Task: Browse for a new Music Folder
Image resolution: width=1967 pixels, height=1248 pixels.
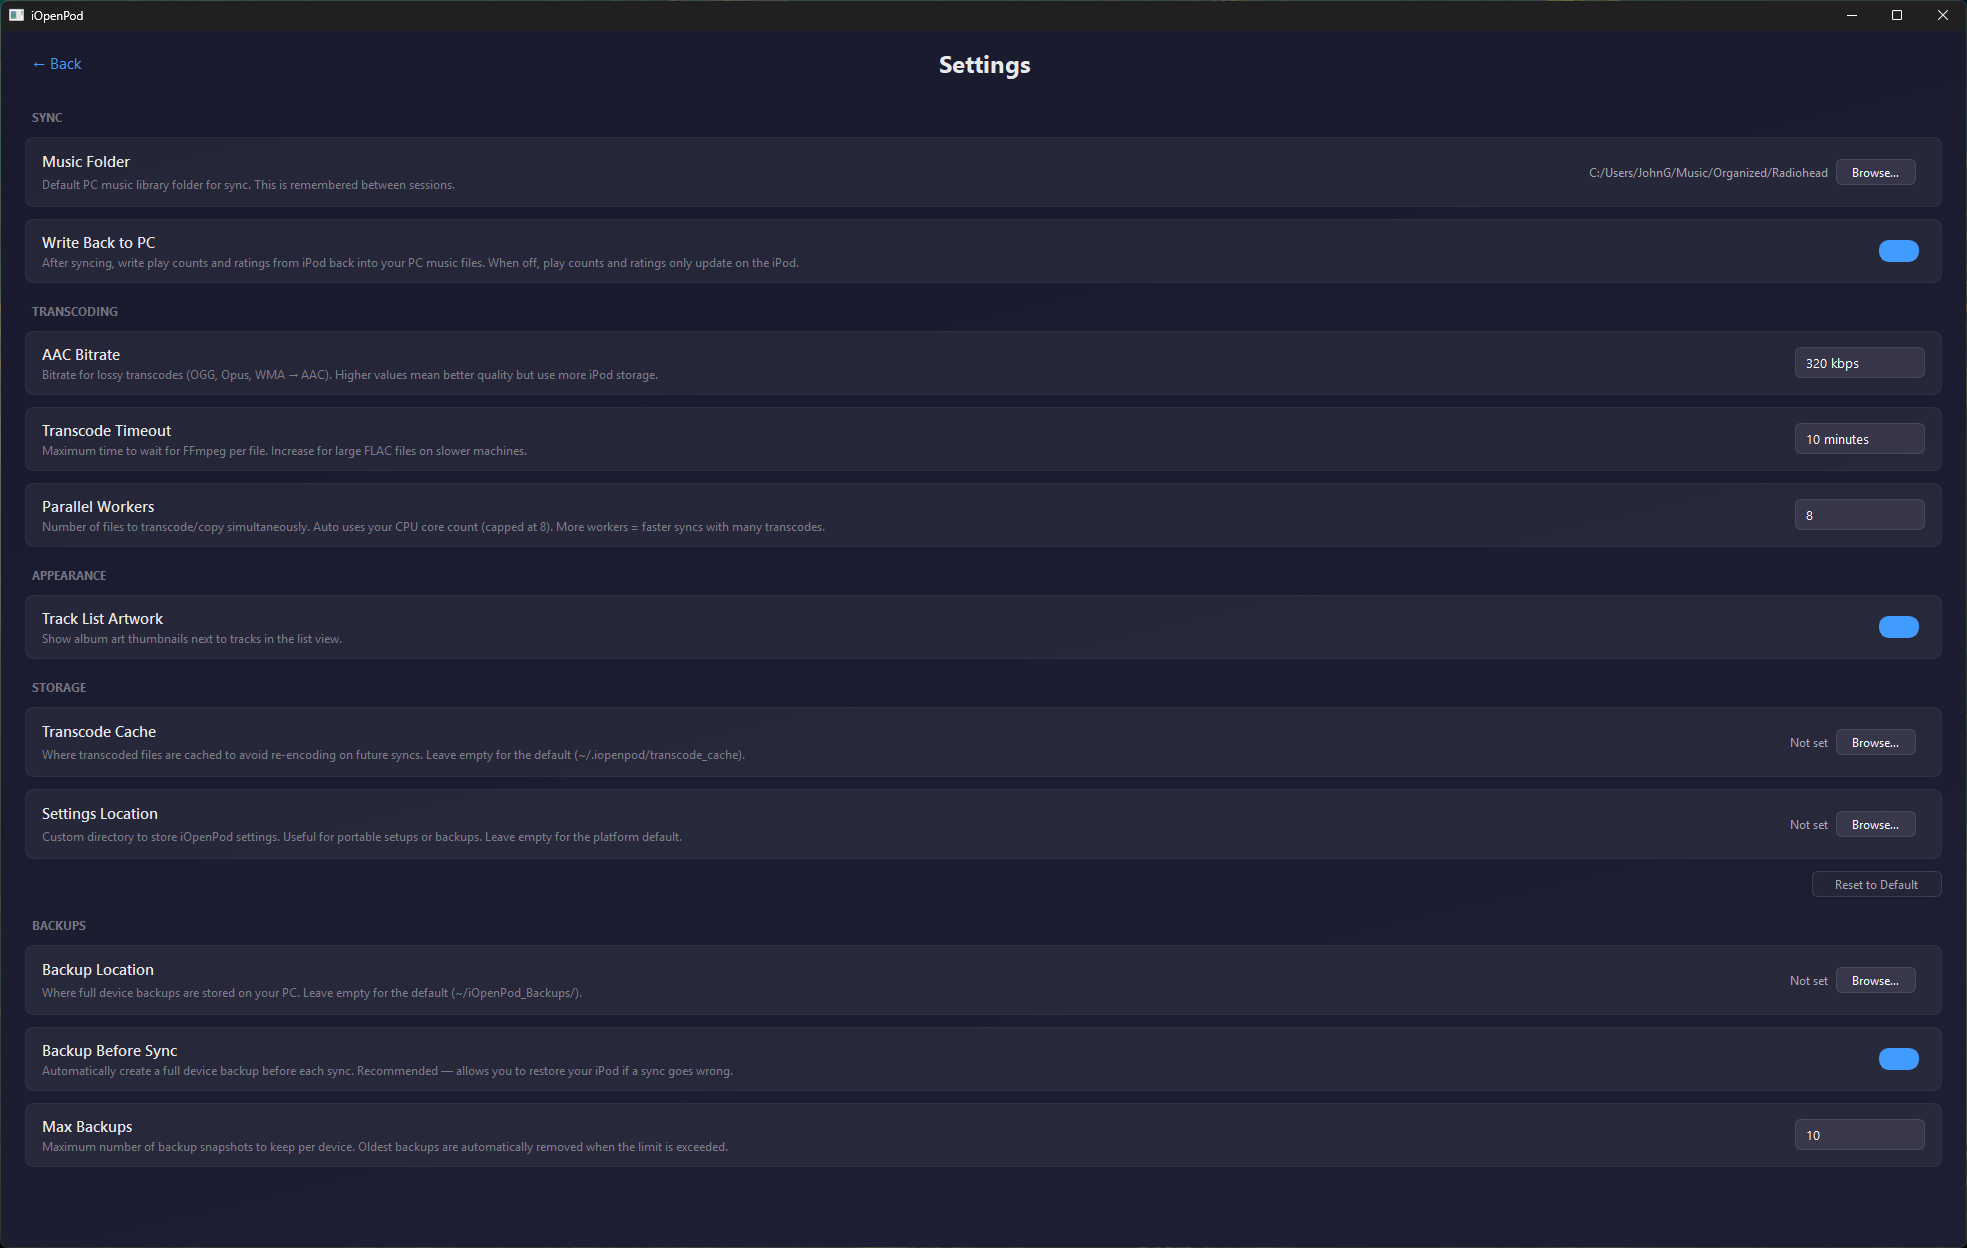Action: pyautogui.click(x=1875, y=171)
